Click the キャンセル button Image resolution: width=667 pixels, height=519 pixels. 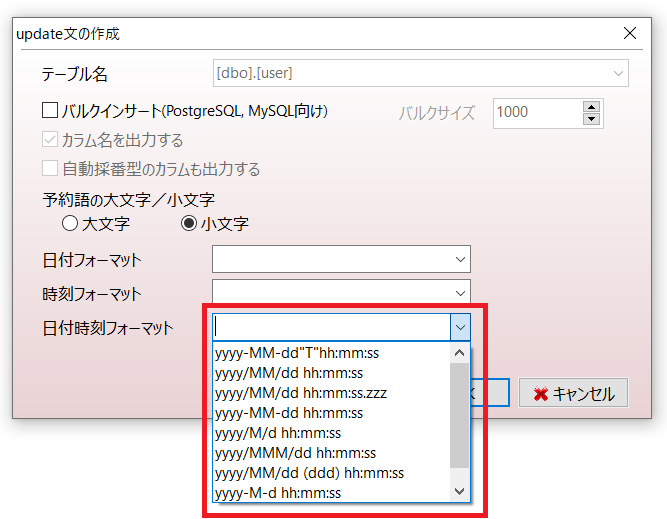point(573,393)
